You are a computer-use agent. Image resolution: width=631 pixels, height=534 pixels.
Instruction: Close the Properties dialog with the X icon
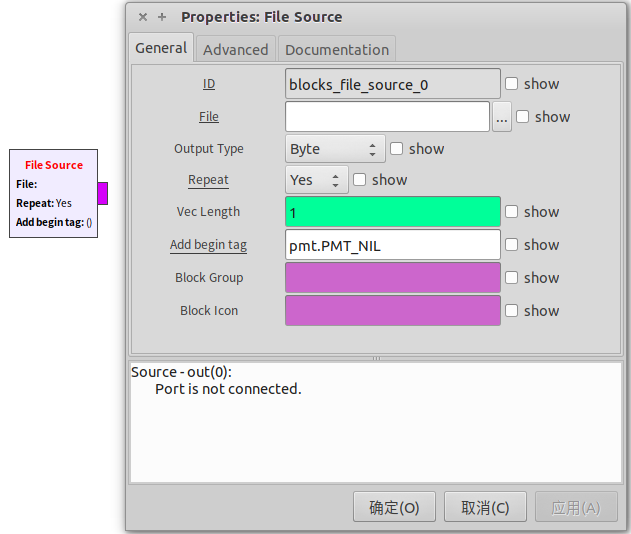tap(143, 17)
